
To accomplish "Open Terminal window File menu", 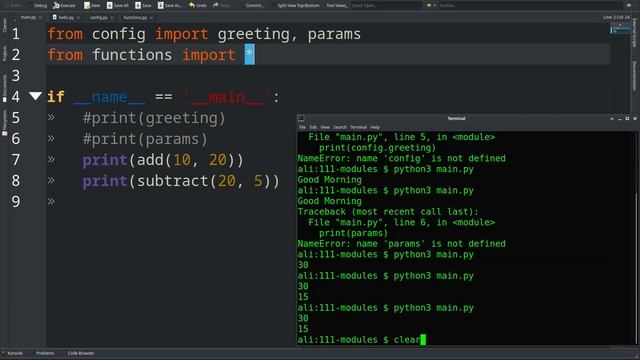I will (302, 127).
